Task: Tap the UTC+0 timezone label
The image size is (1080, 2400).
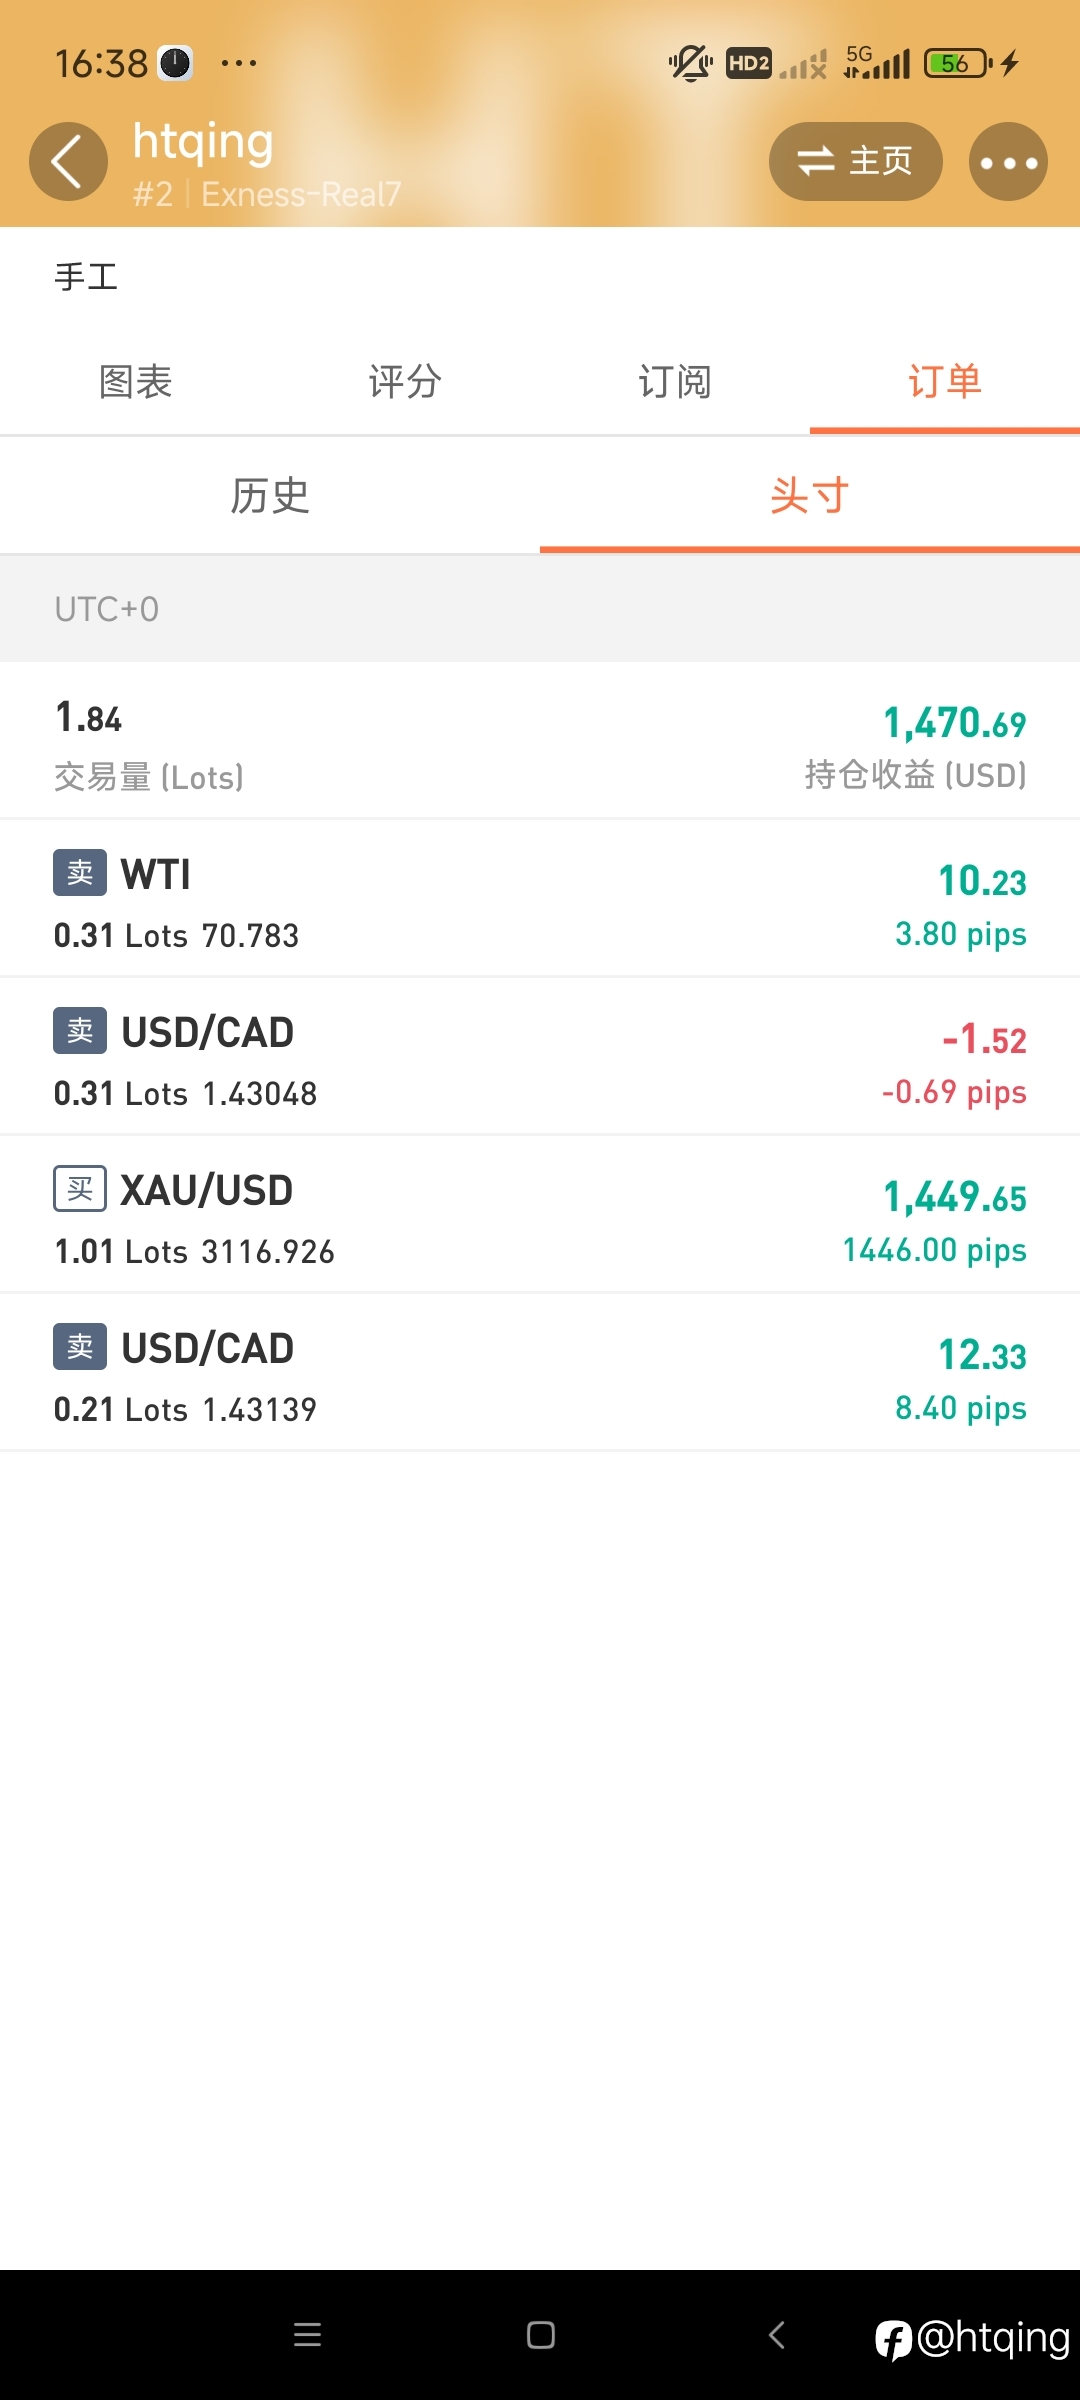Action: pos(107,609)
